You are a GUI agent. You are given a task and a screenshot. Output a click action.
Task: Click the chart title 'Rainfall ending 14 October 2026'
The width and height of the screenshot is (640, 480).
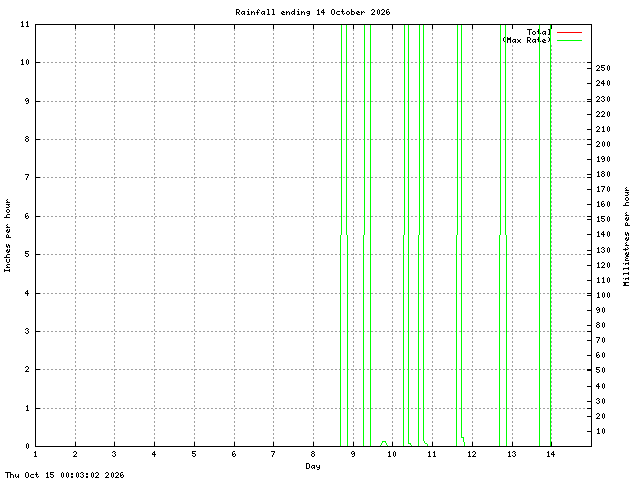tap(313, 12)
